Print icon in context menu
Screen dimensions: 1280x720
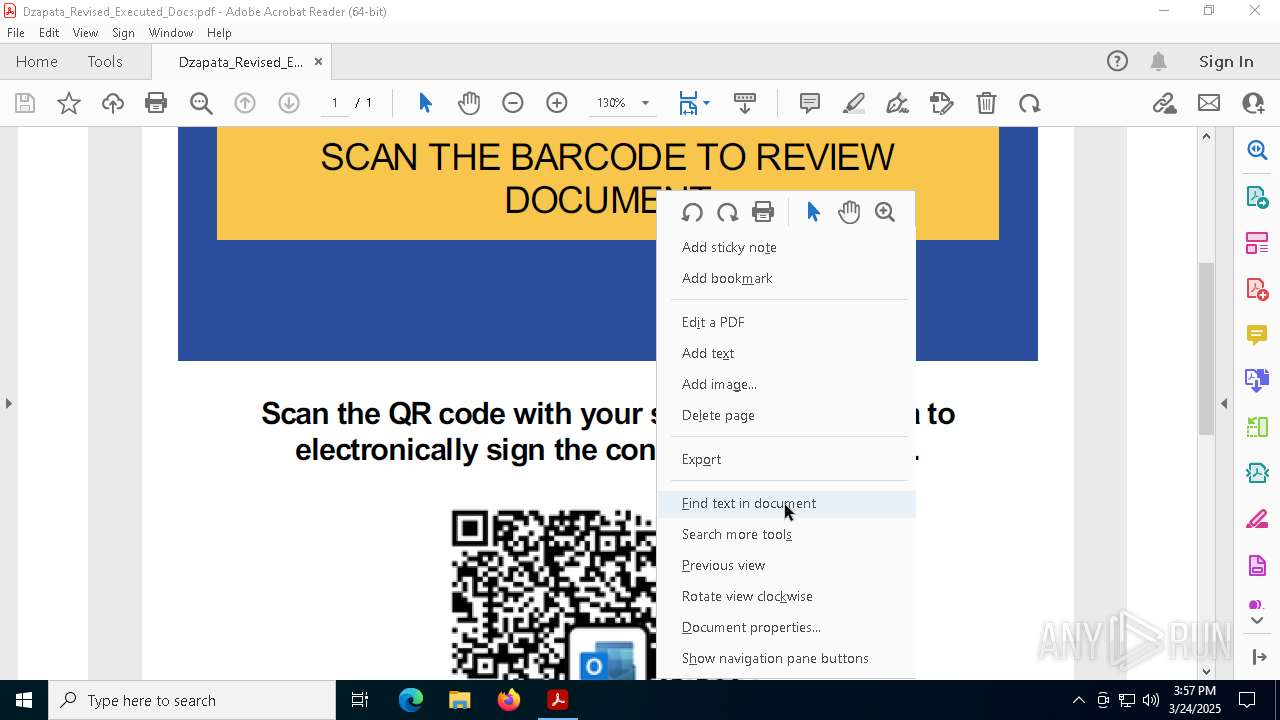pos(763,212)
